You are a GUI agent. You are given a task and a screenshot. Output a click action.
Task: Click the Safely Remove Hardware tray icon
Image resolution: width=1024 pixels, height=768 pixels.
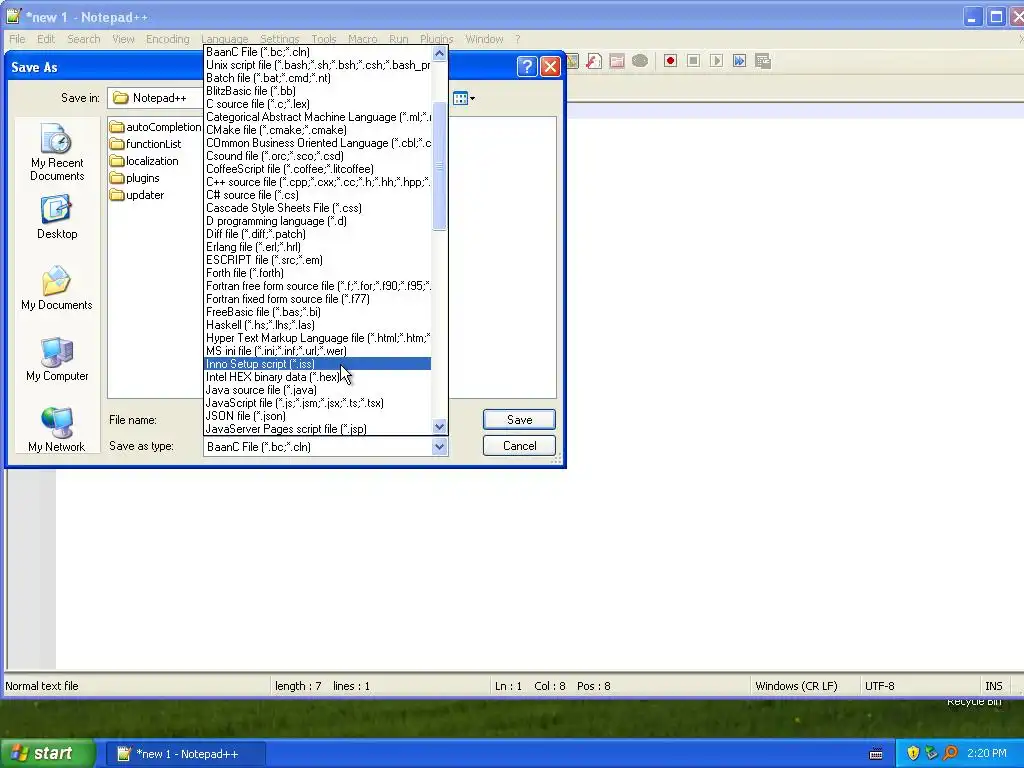click(x=931, y=753)
